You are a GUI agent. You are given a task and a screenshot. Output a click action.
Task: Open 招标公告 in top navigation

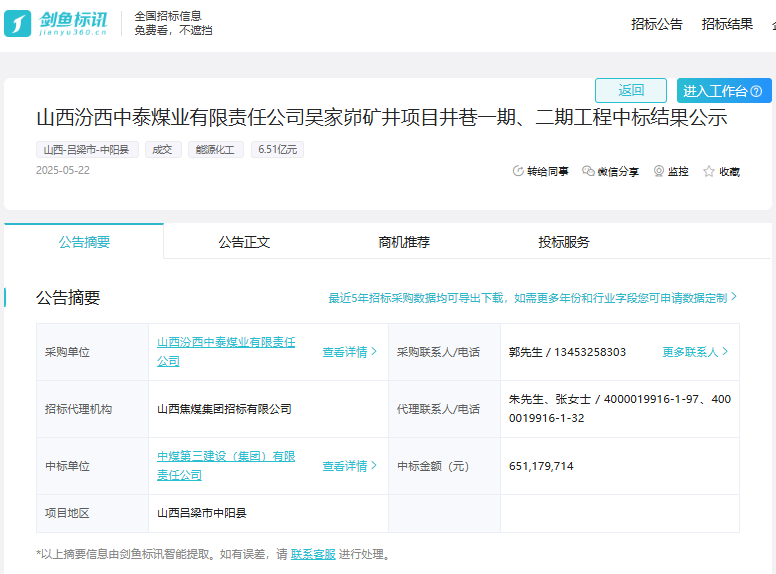point(657,24)
